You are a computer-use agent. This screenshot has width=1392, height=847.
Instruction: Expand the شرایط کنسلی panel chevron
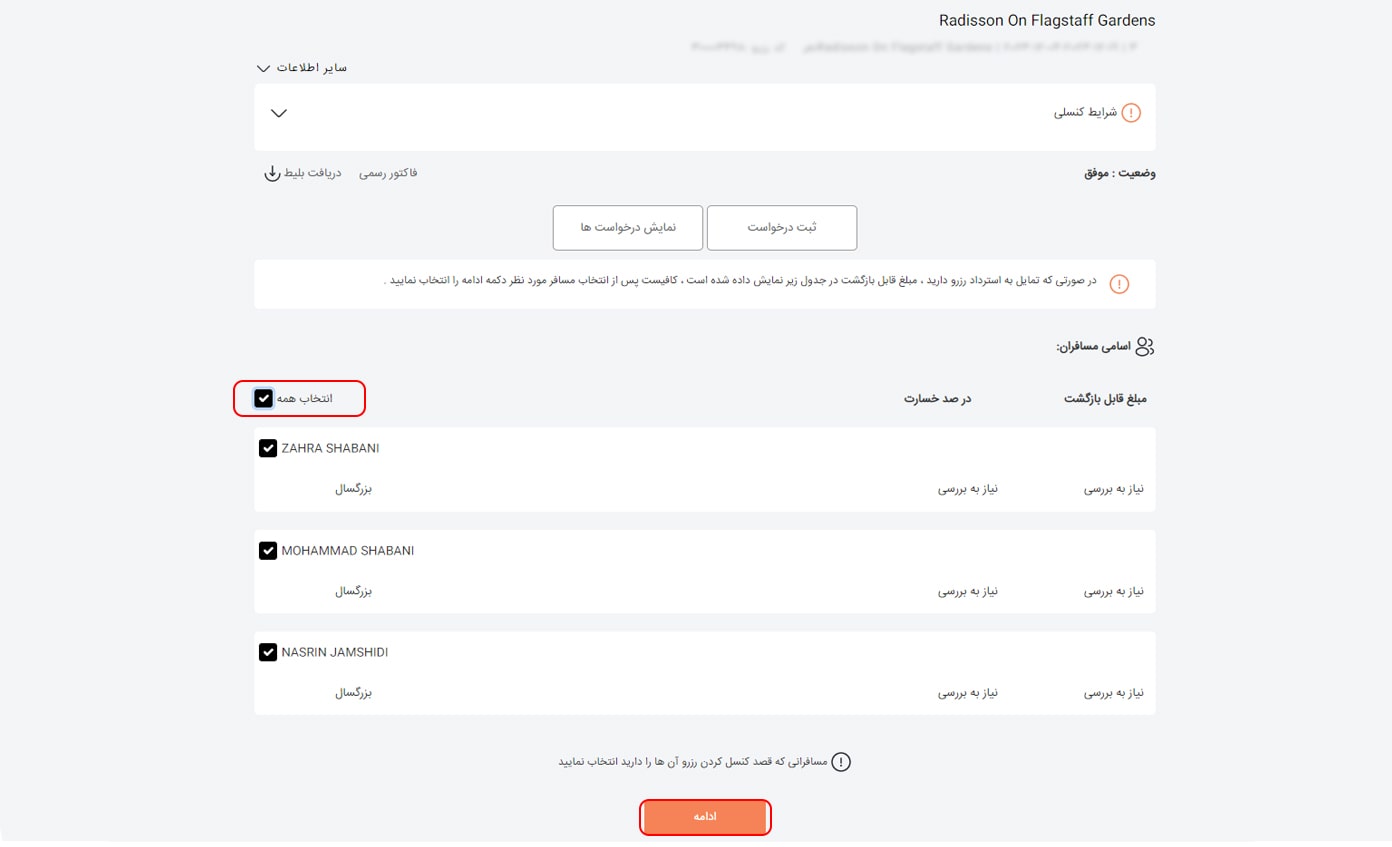point(279,113)
